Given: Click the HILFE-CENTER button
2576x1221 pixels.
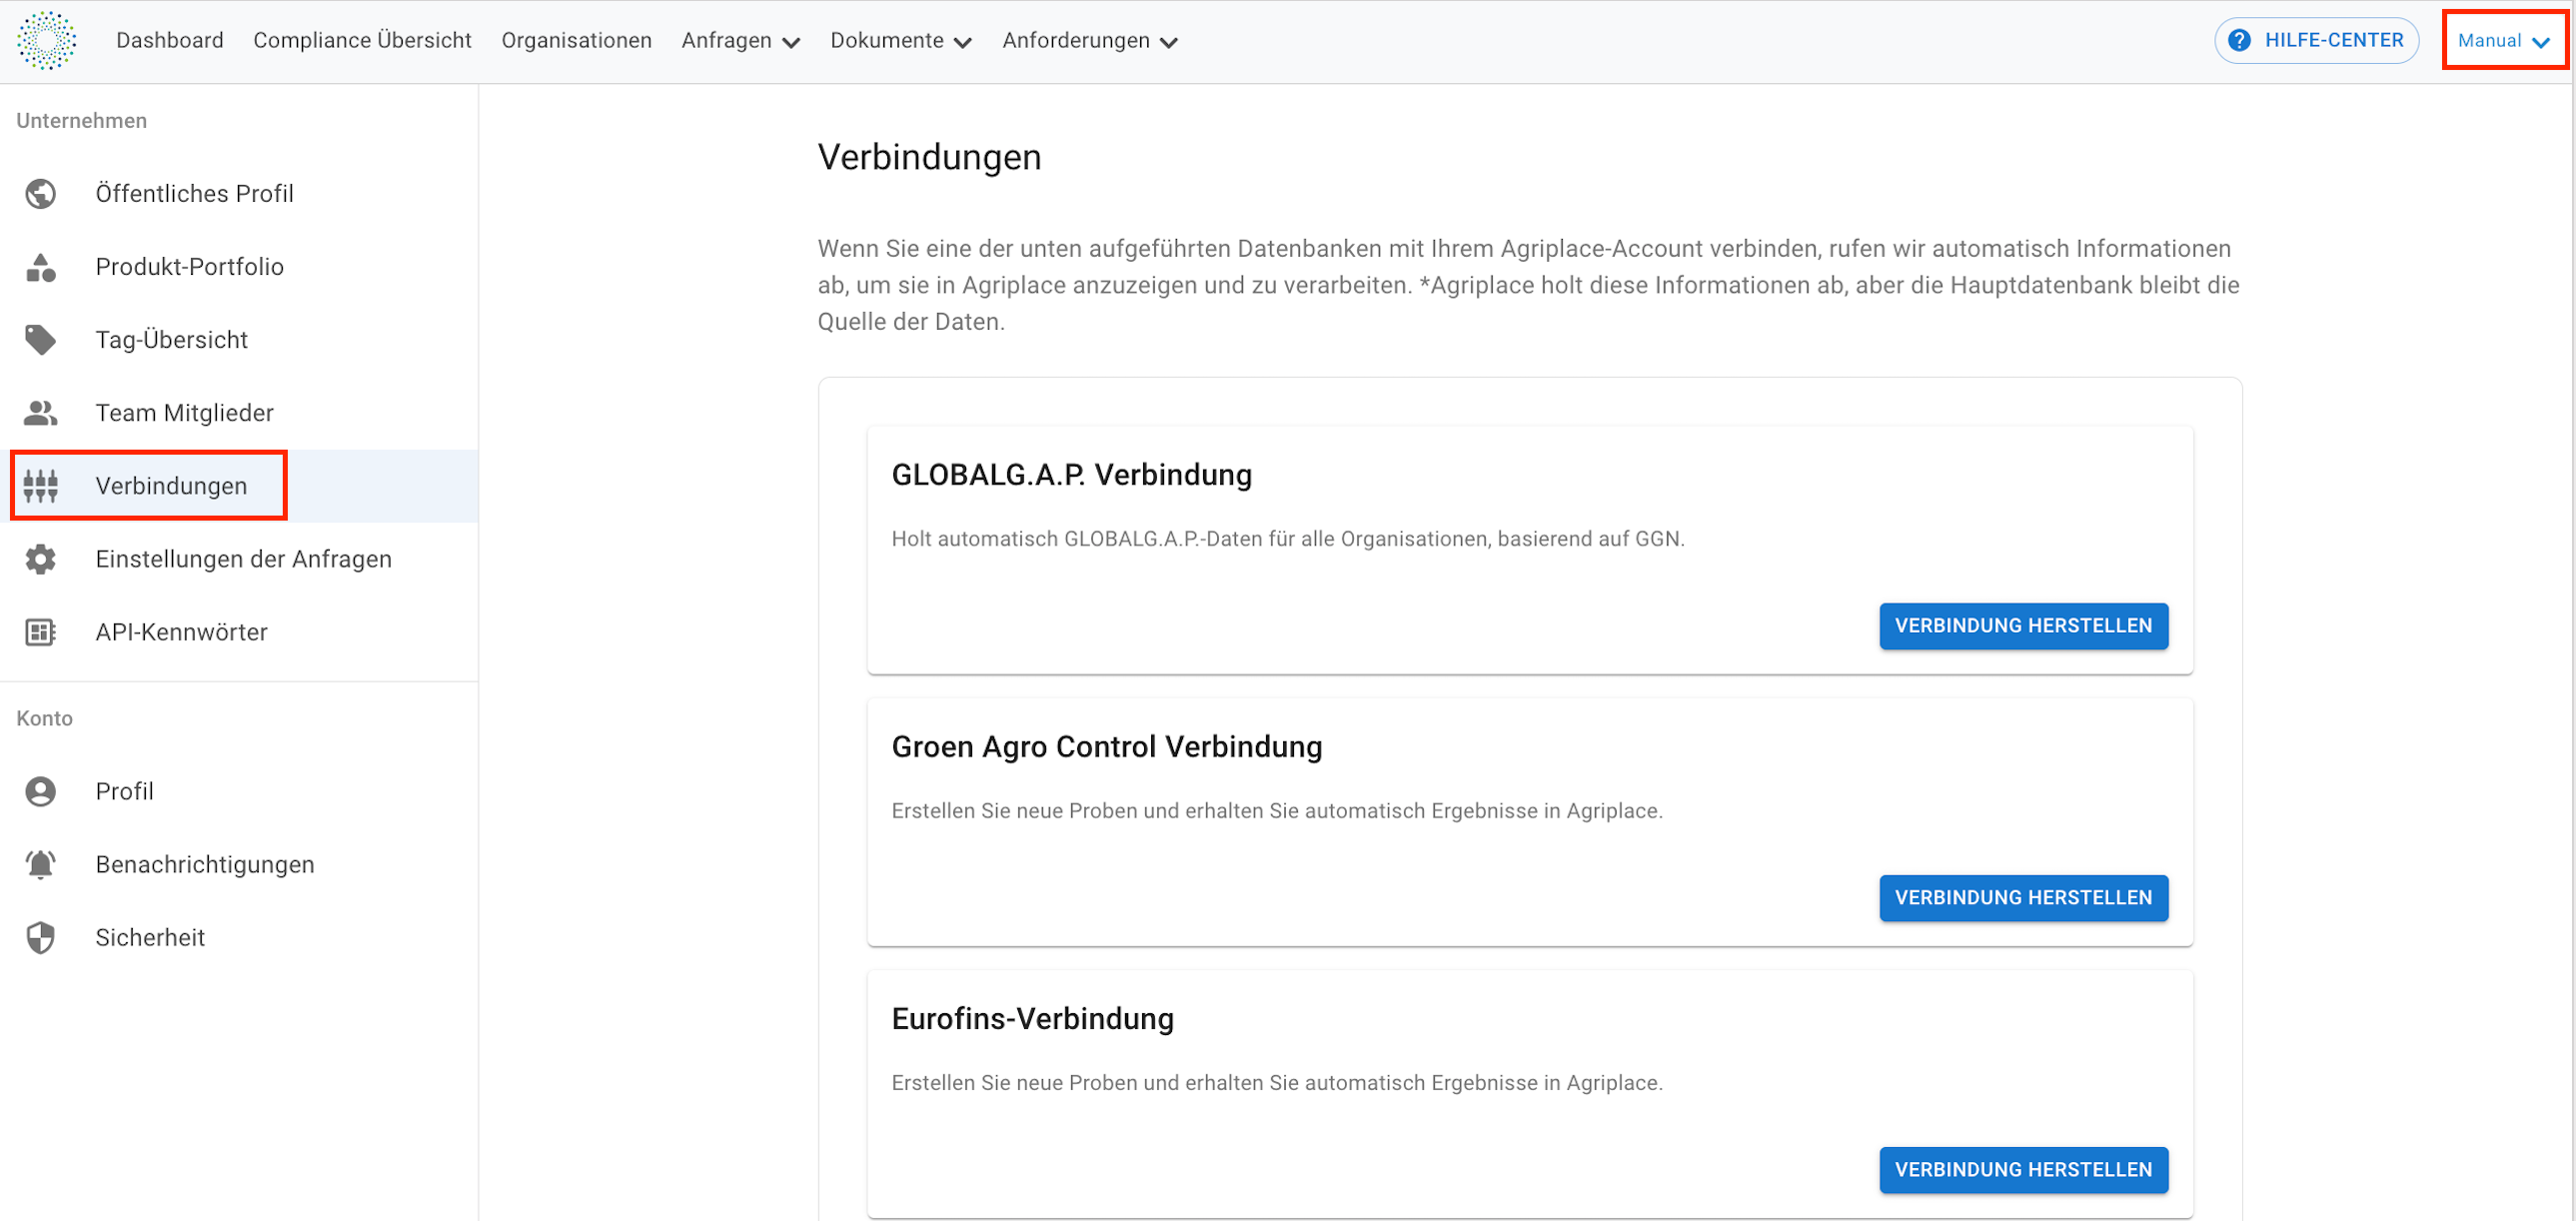Looking at the screenshot, I should point(2316,41).
